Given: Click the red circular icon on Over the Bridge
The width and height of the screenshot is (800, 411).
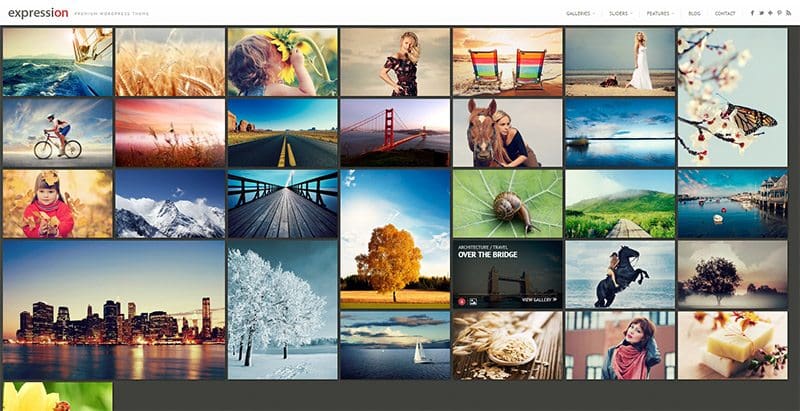Looking at the screenshot, I should coord(462,301).
